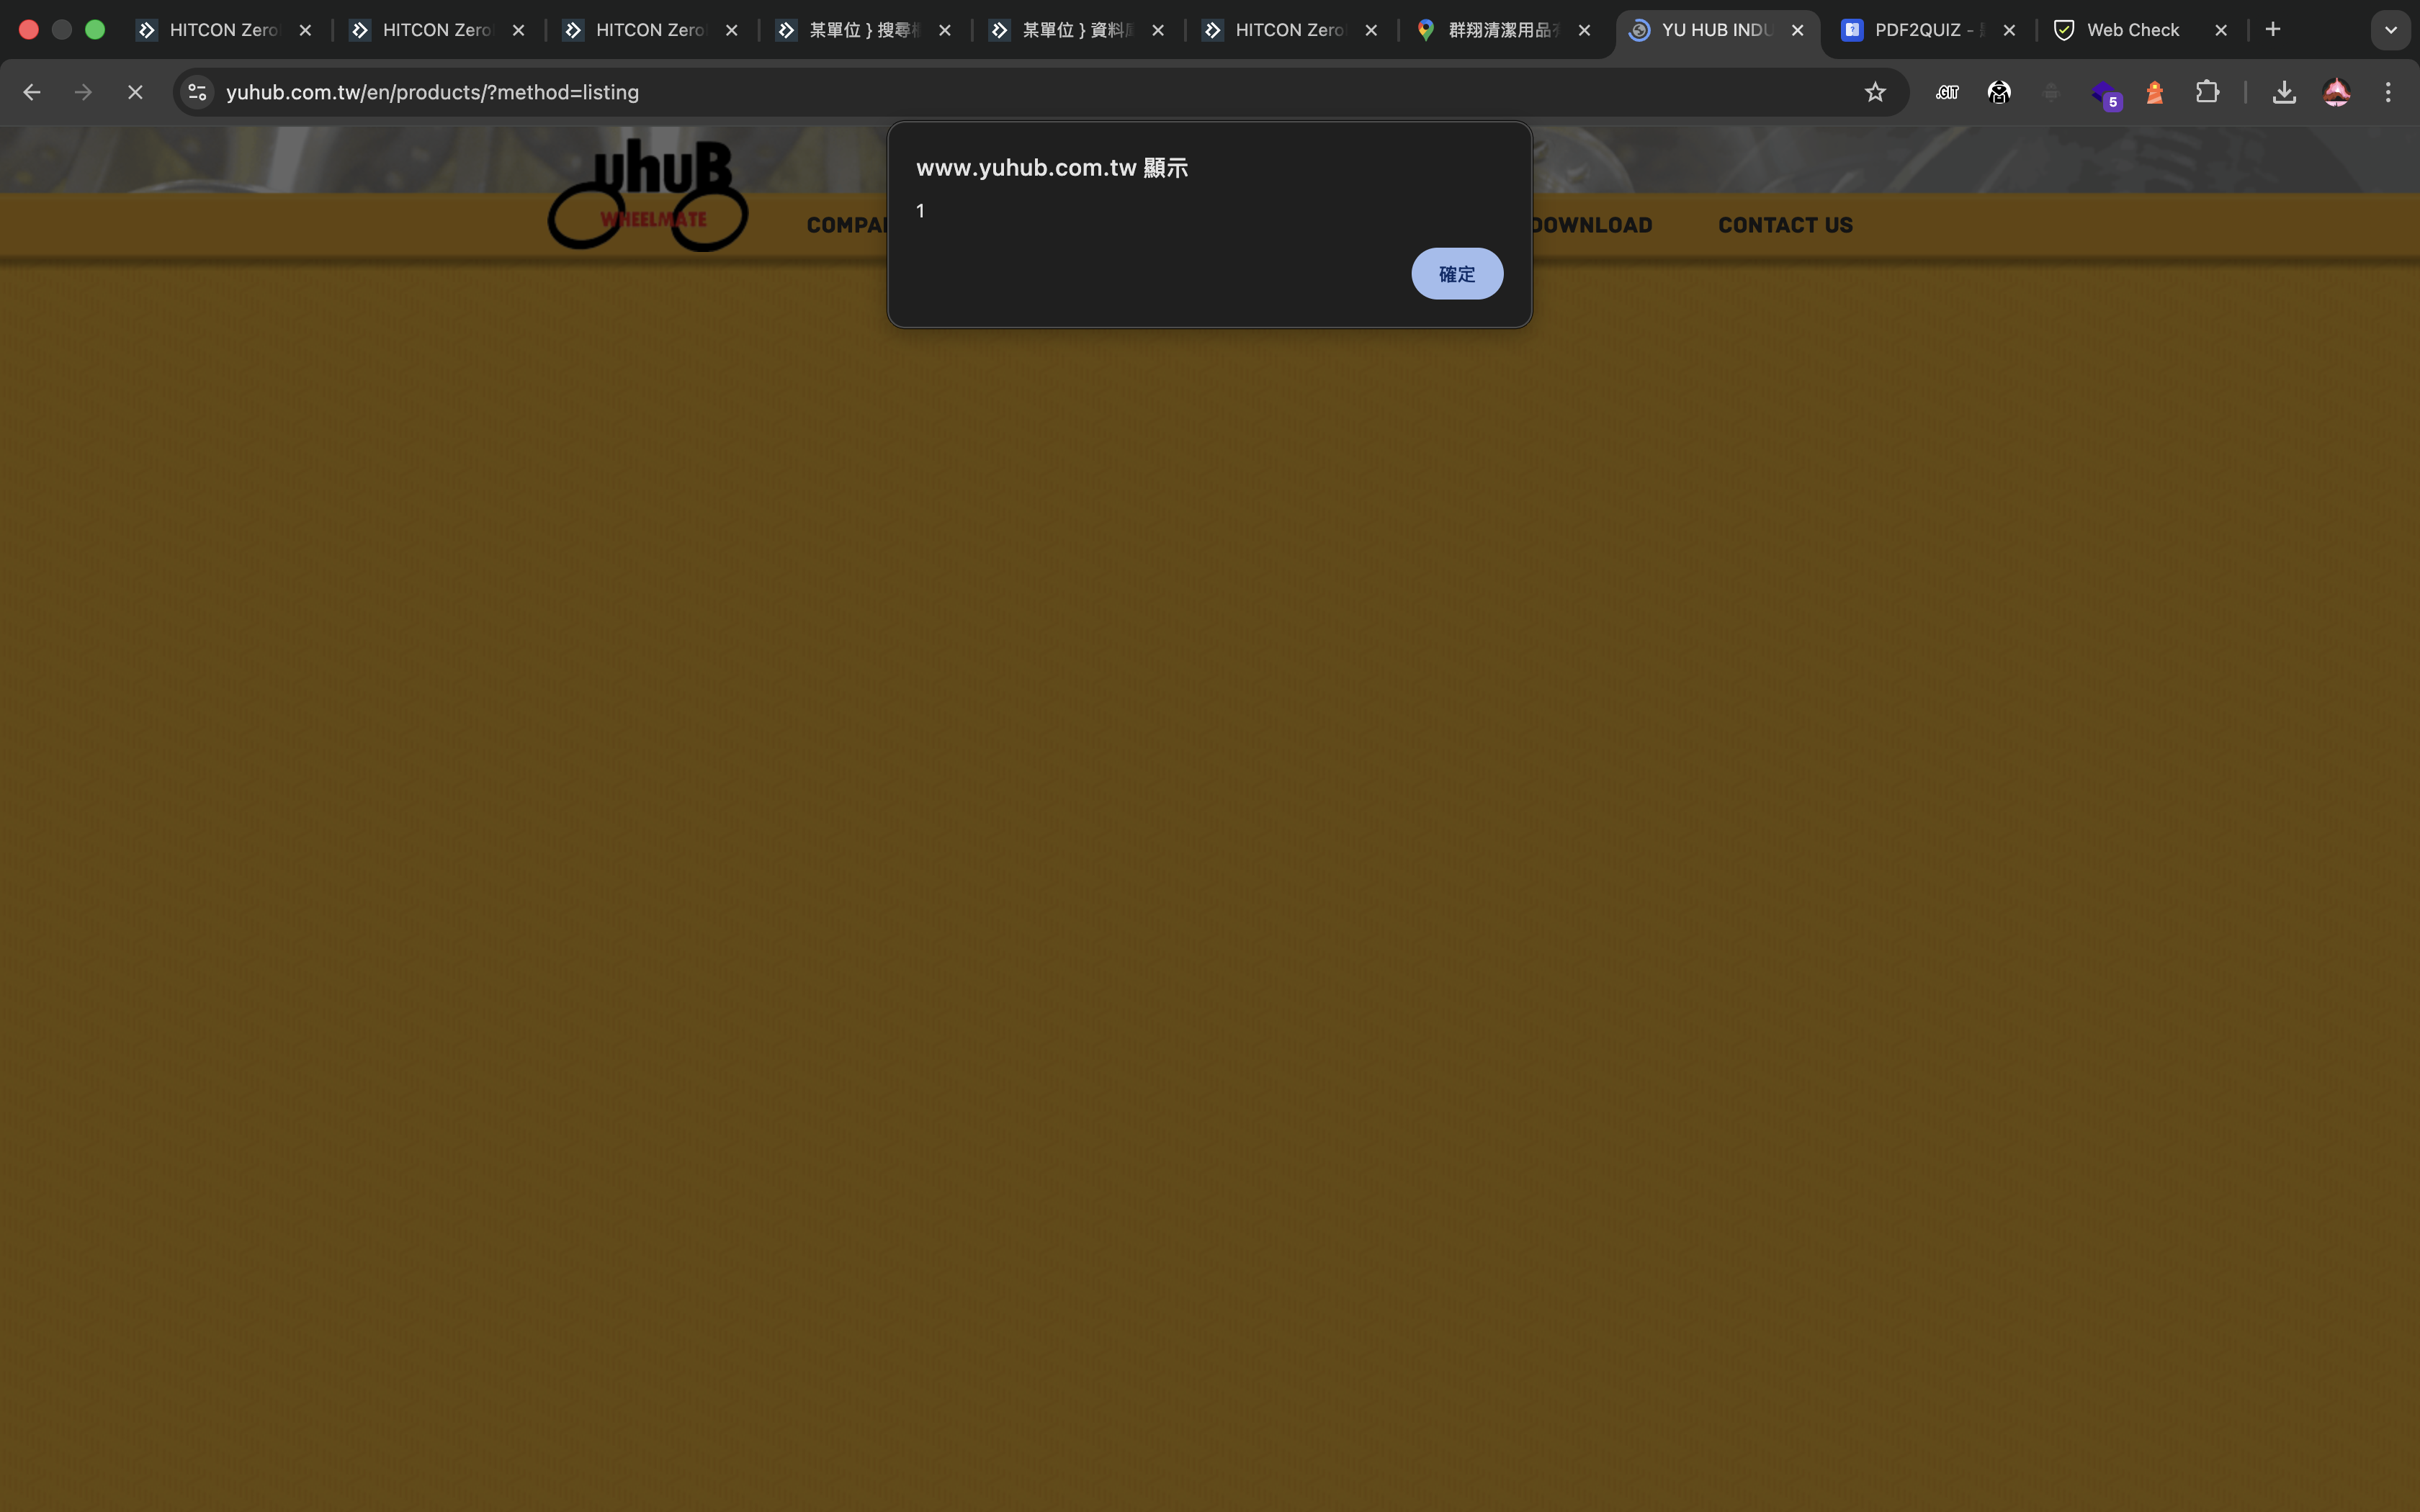The width and height of the screenshot is (2420, 1512).
Task: Close the PDF2QUIZ tab
Action: click(x=2009, y=30)
